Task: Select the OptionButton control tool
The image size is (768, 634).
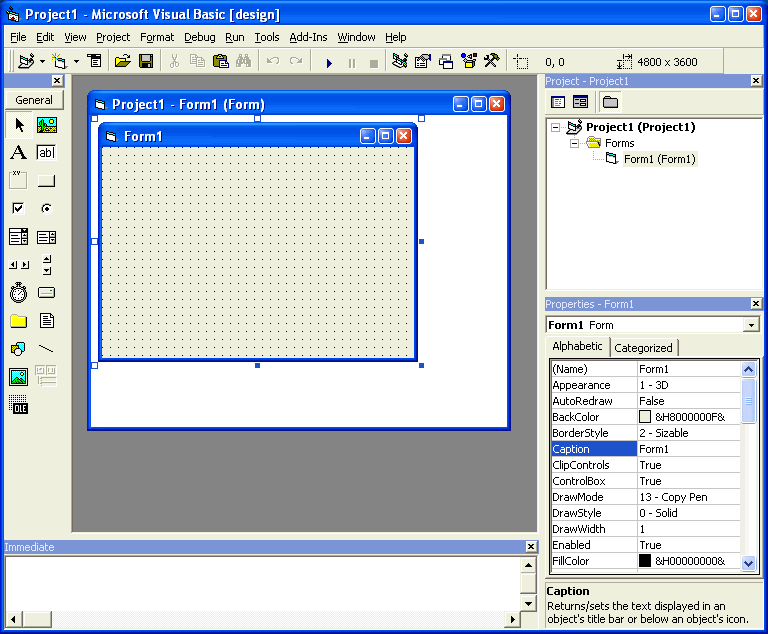Action: point(47,209)
